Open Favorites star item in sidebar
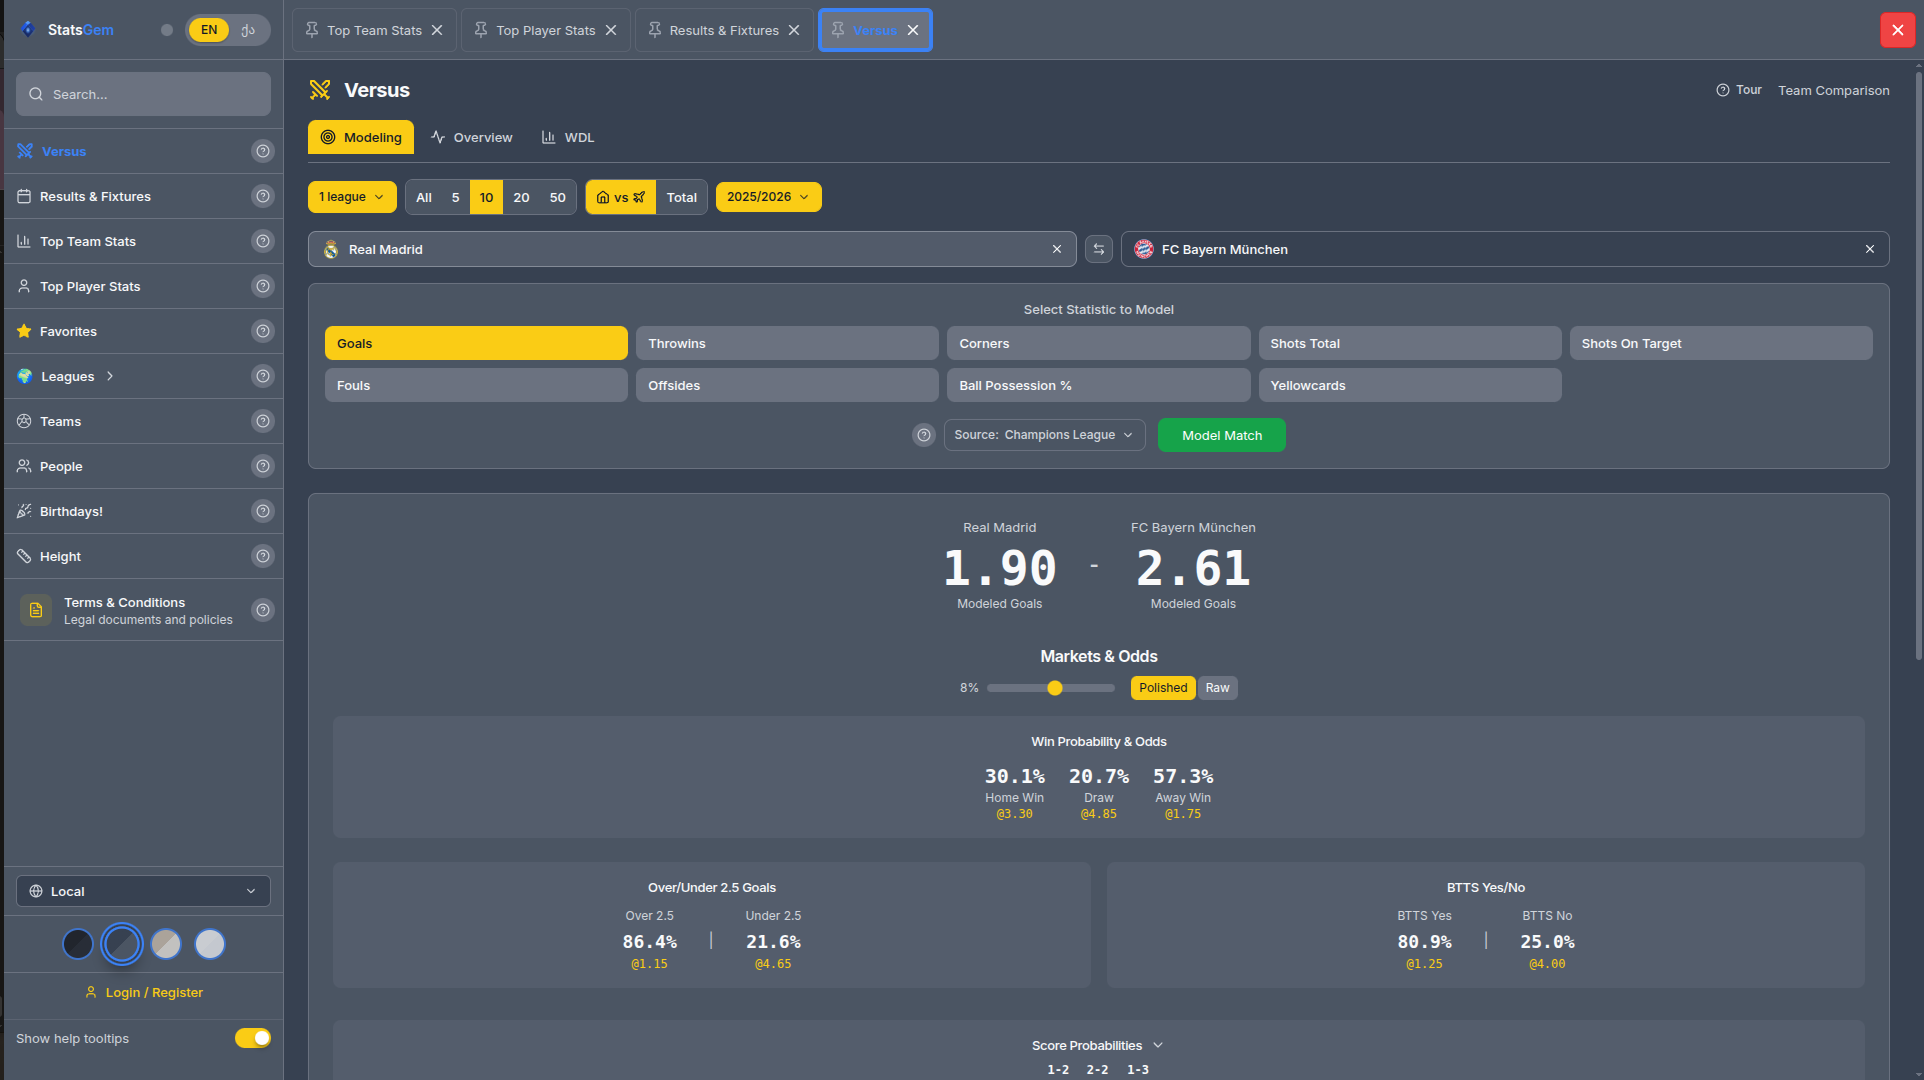The image size is (1924, 1080). [68, 331]
